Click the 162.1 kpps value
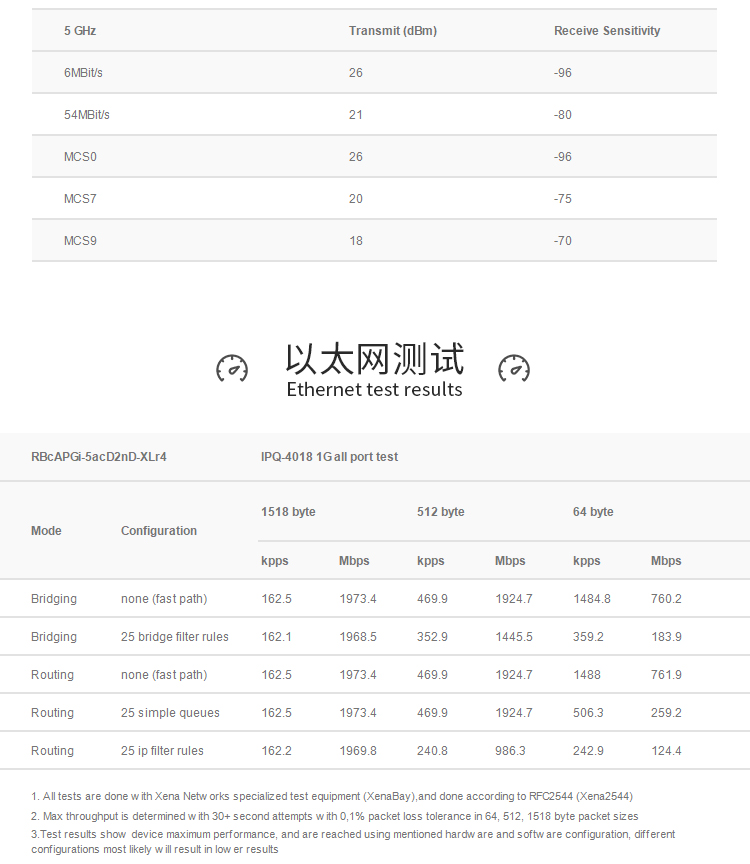The image size is (750, 864). pyautogui.click(x=276, y=637)
